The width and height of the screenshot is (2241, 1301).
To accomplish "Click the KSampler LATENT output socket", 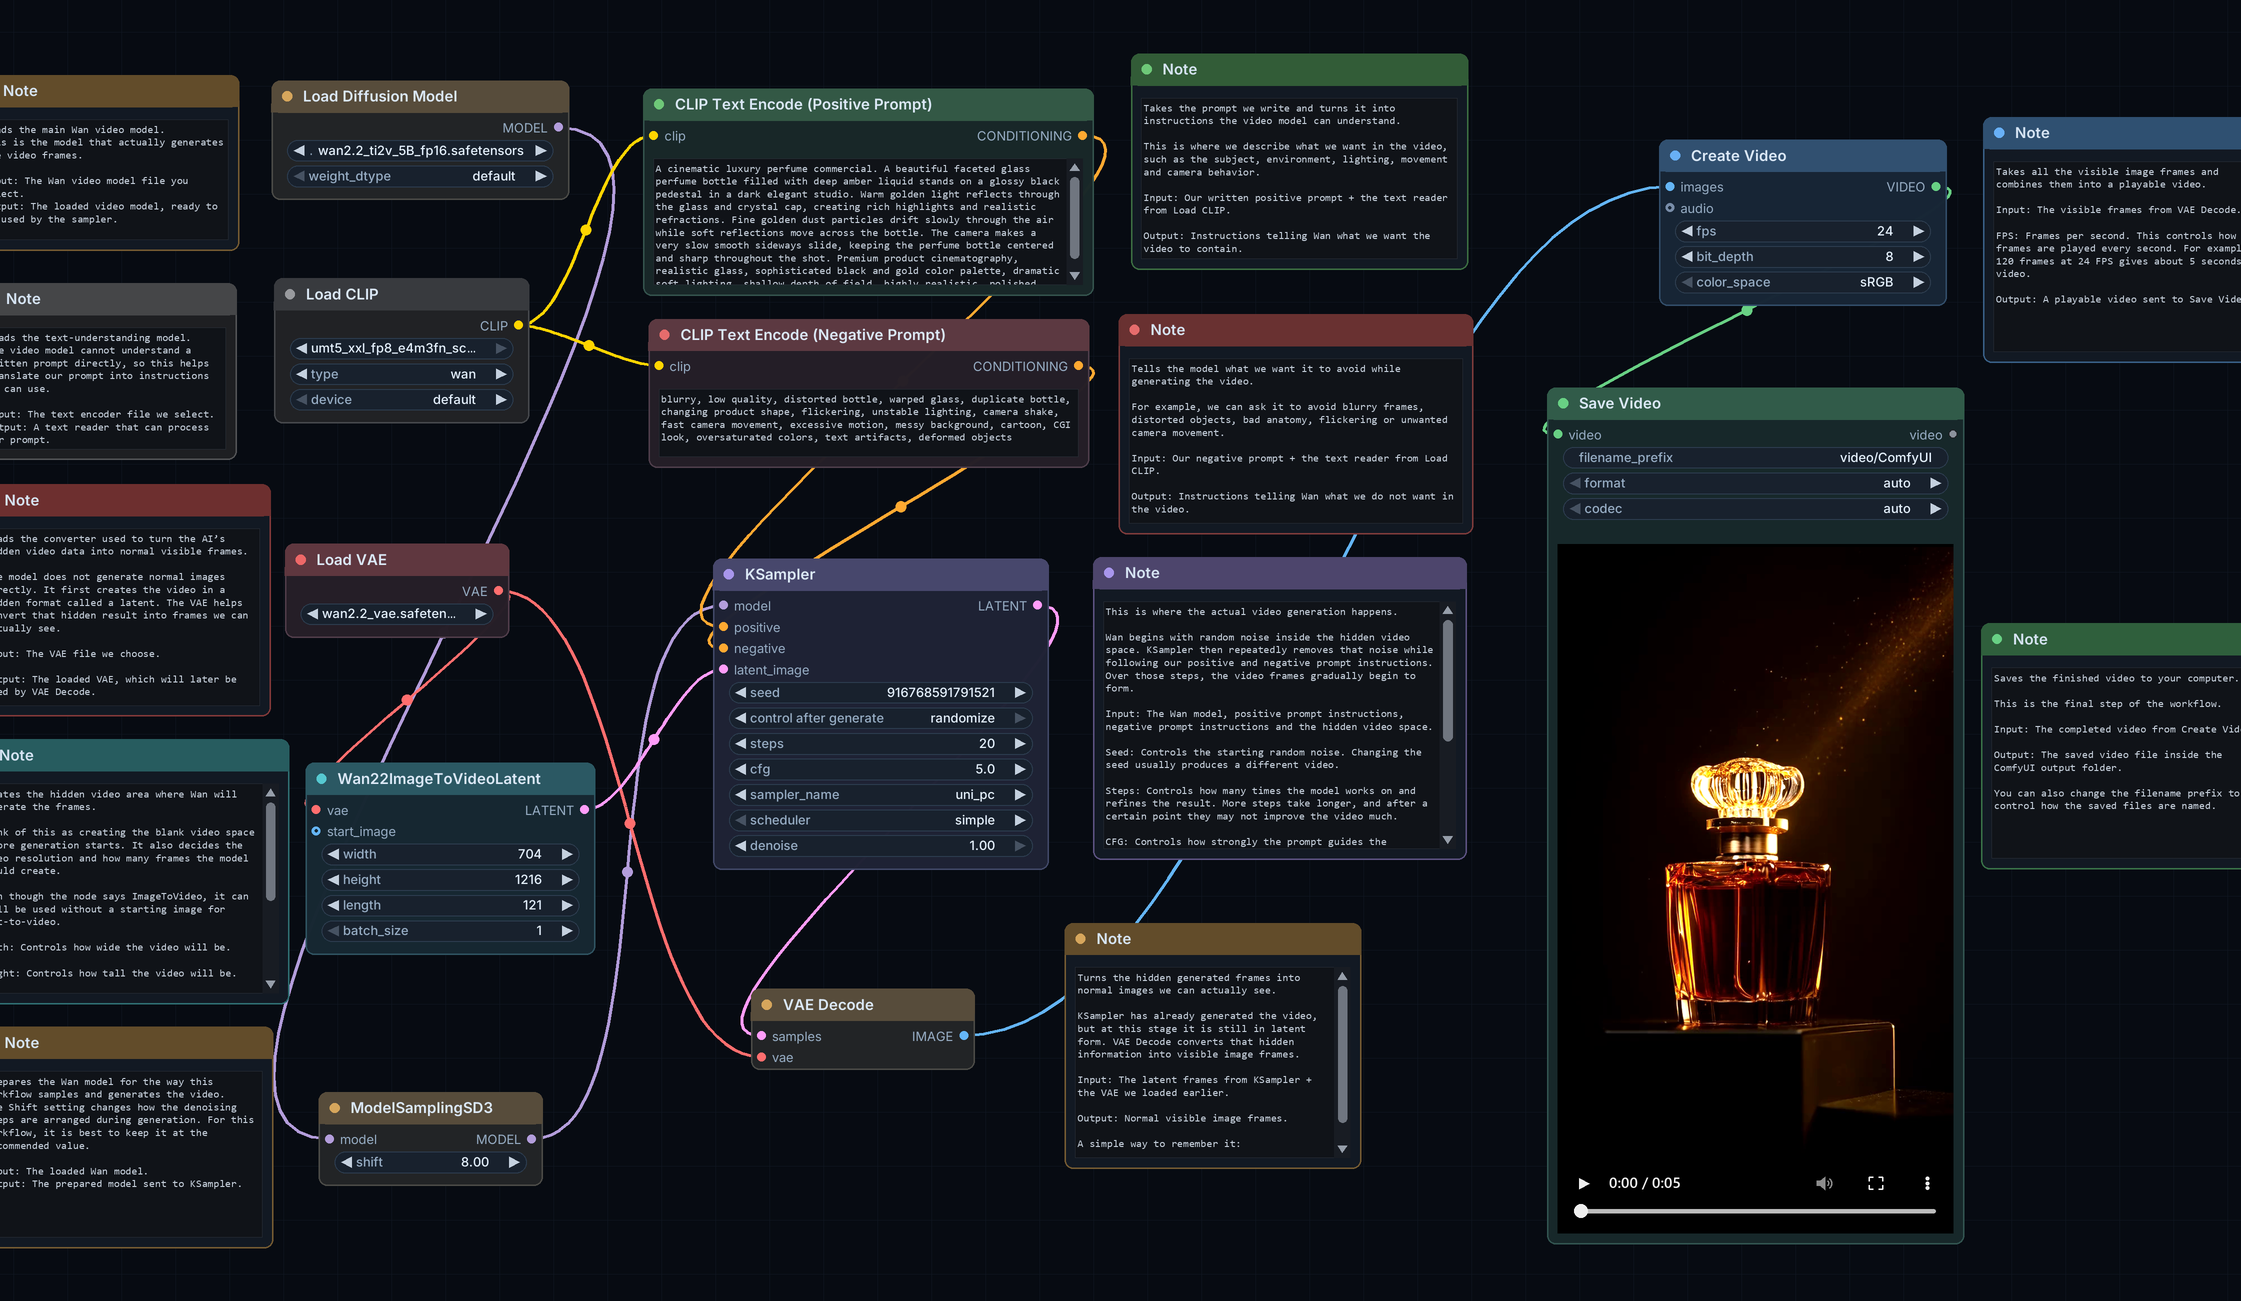I will (1037, 606).
